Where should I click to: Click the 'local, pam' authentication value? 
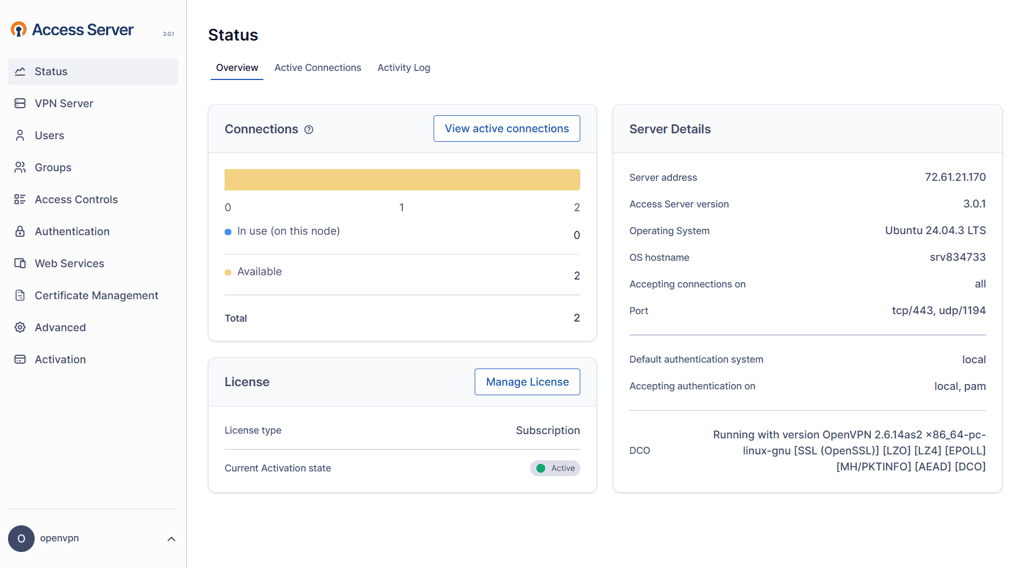pyautogui.click(x=960, y=387)
